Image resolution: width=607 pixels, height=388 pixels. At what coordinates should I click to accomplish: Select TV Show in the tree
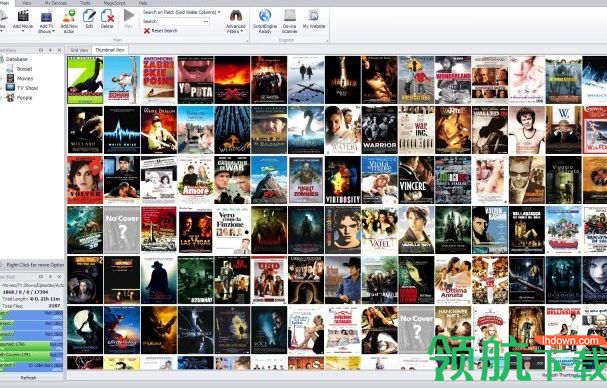27,88
